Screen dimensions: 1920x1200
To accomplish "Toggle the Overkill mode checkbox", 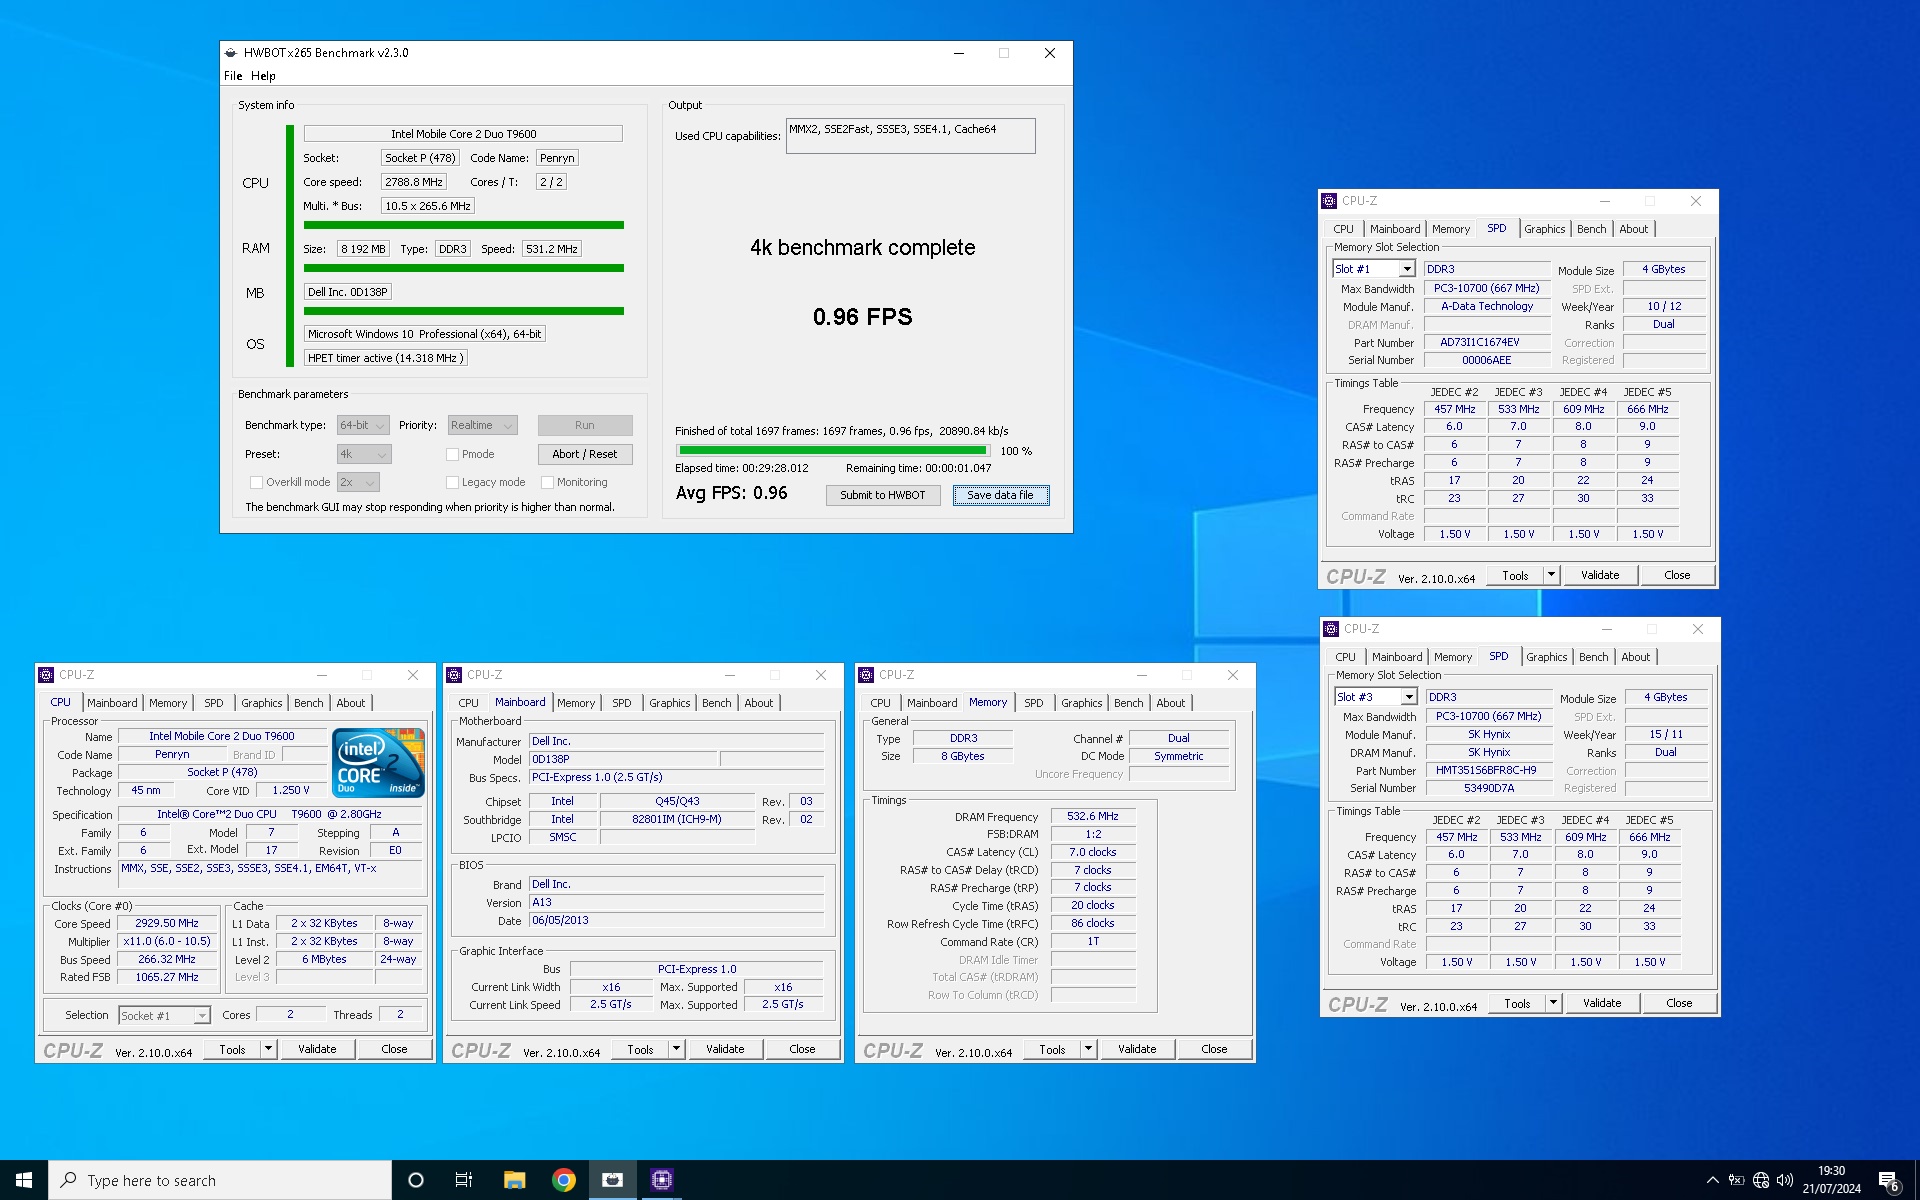I will coord(256,482).
